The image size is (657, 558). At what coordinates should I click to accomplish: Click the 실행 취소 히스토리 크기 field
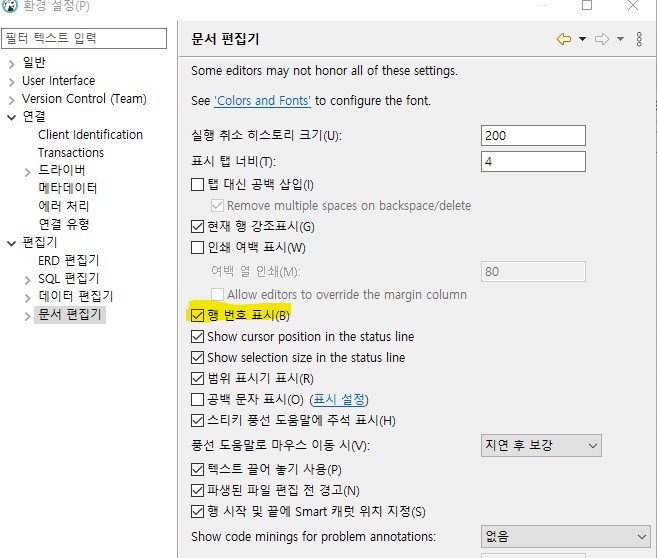pyautogui.click(x=533, y=135)
